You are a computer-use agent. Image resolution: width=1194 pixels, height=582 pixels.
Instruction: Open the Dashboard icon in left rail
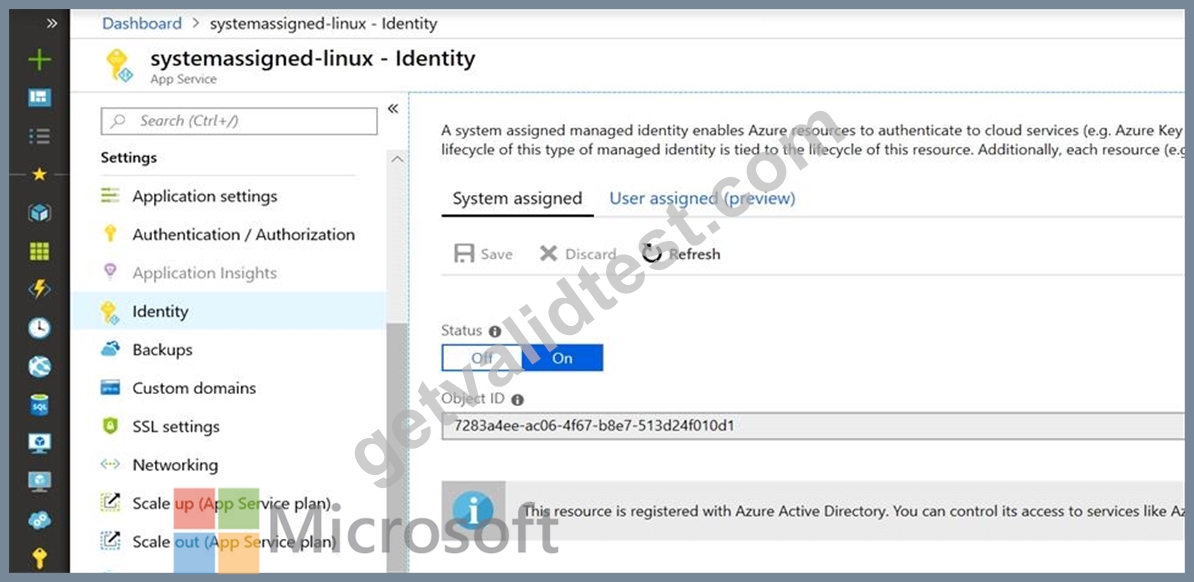pyautogui.click(x=39, y=98)
